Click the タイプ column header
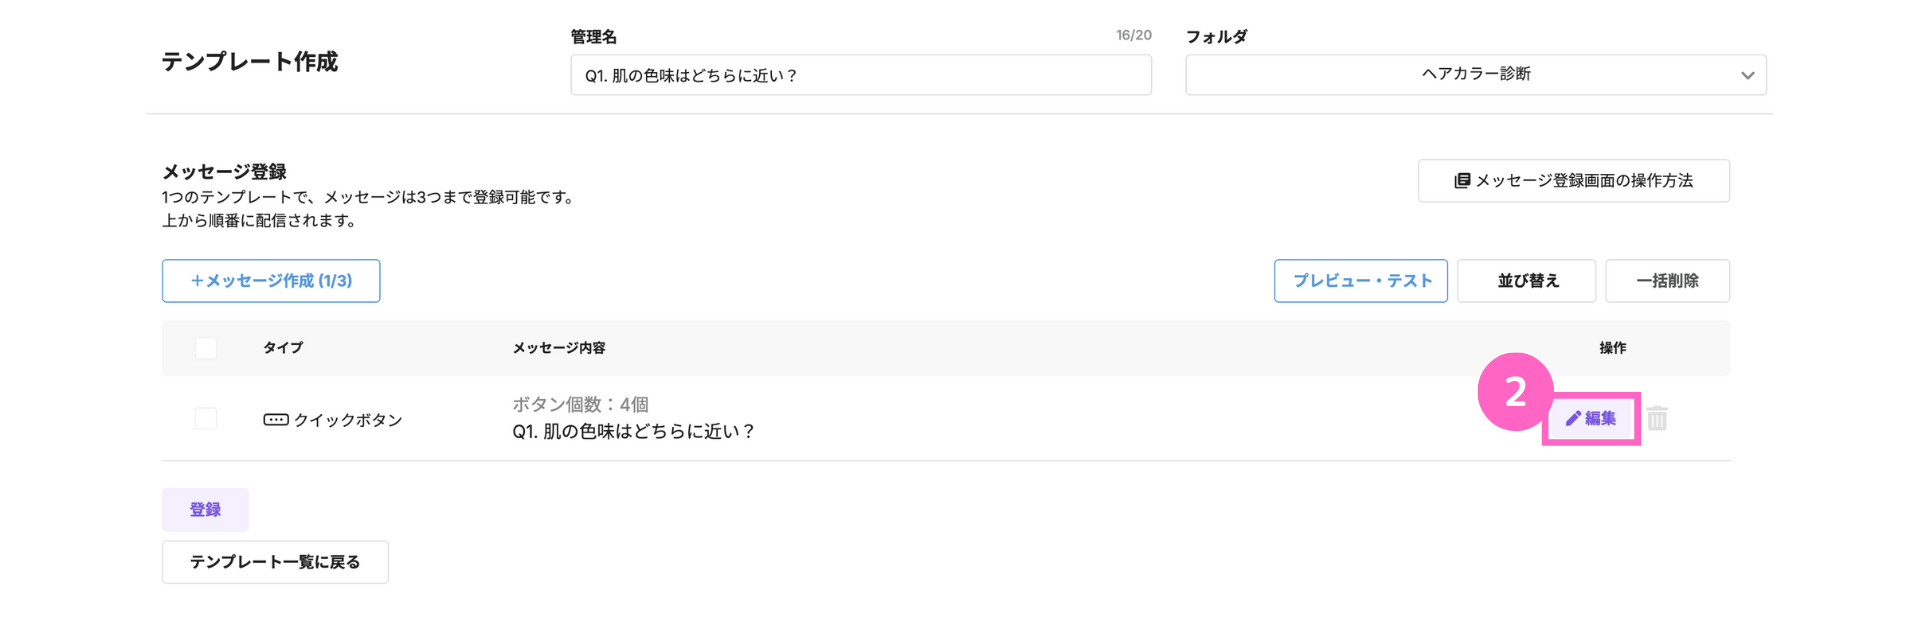 (283, 348)
